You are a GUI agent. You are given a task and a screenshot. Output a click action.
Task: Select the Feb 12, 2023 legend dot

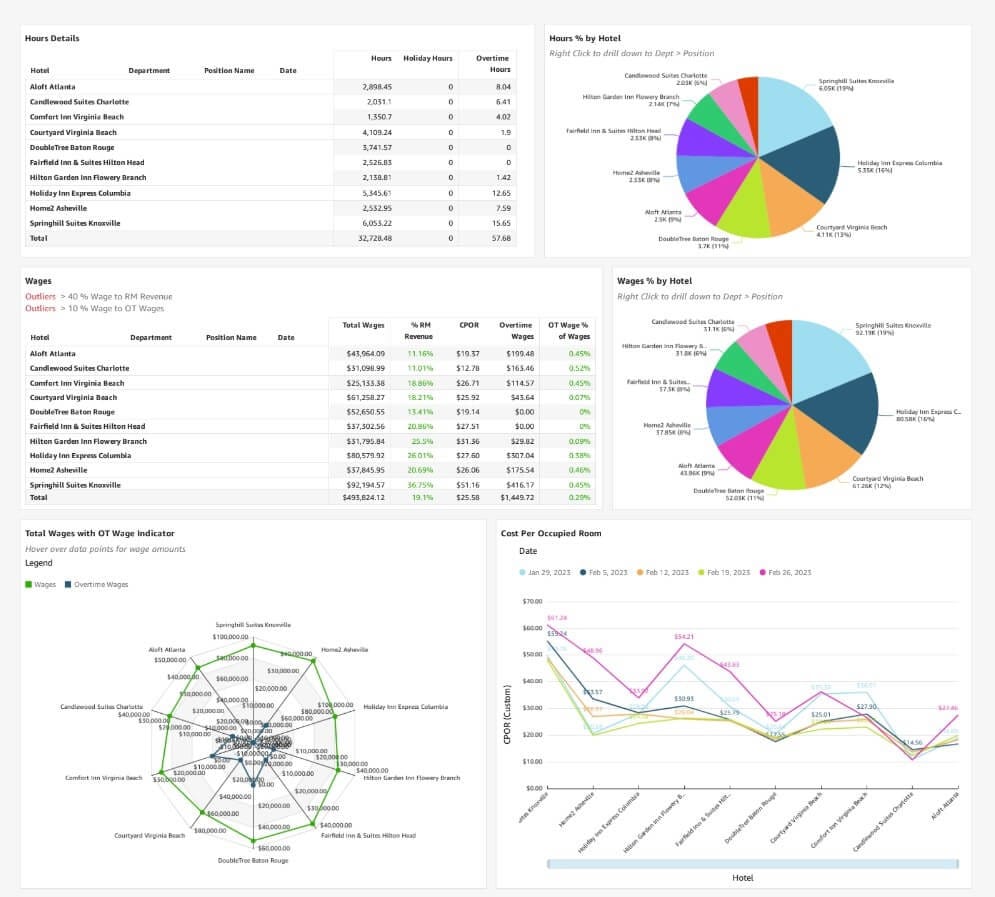coord(640,572)
